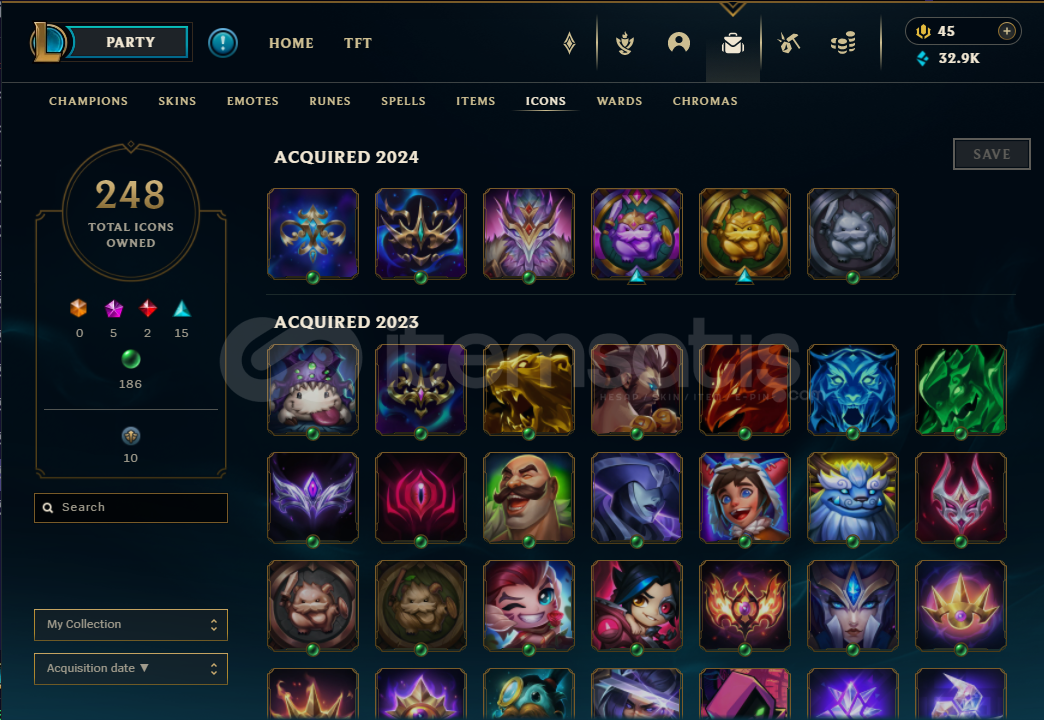
Task: Open the Collection briefcase icon
Action: coord(732,43)
